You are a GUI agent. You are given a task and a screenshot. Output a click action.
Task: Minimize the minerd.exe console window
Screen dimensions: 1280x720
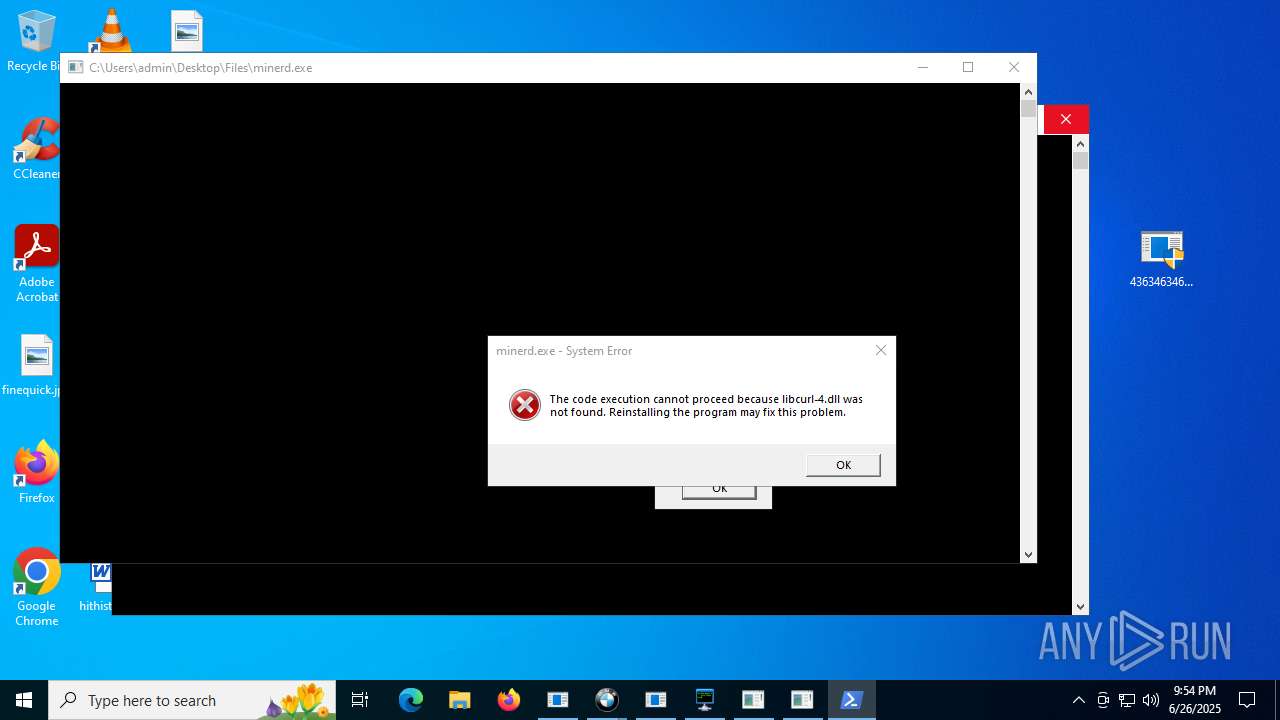pyautogui.click(x=922, y=67)
